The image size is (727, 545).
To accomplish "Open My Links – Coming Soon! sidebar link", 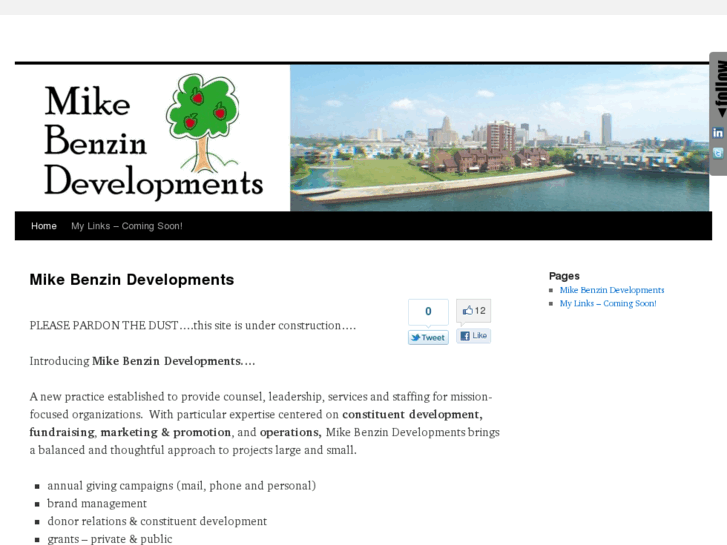I will (x=608, y=303).
